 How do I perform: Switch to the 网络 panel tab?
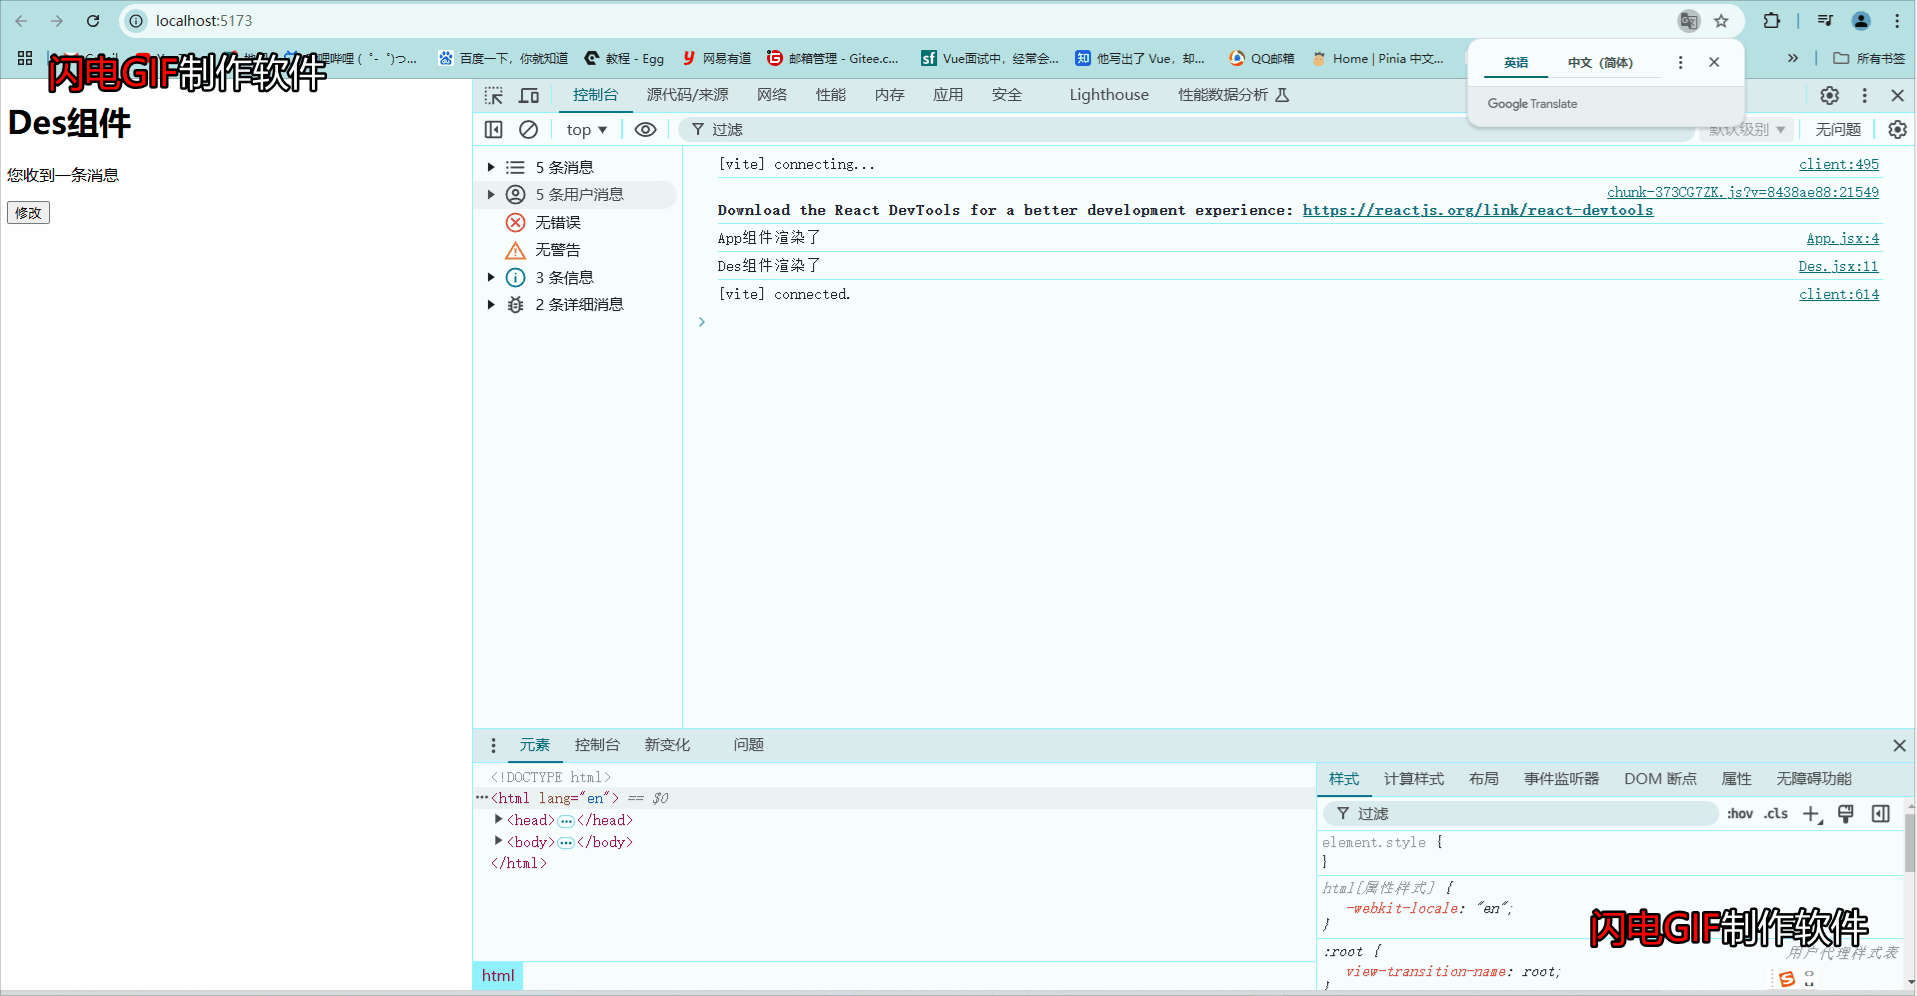(771, 95)
